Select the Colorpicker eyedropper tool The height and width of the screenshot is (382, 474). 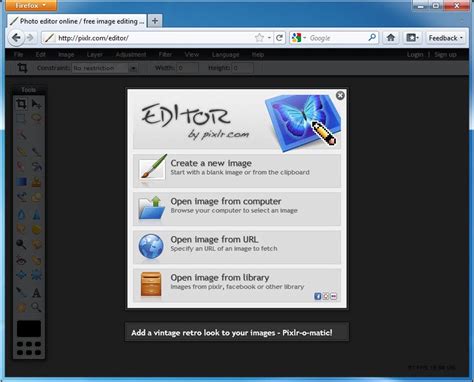(x=21, y=293)
